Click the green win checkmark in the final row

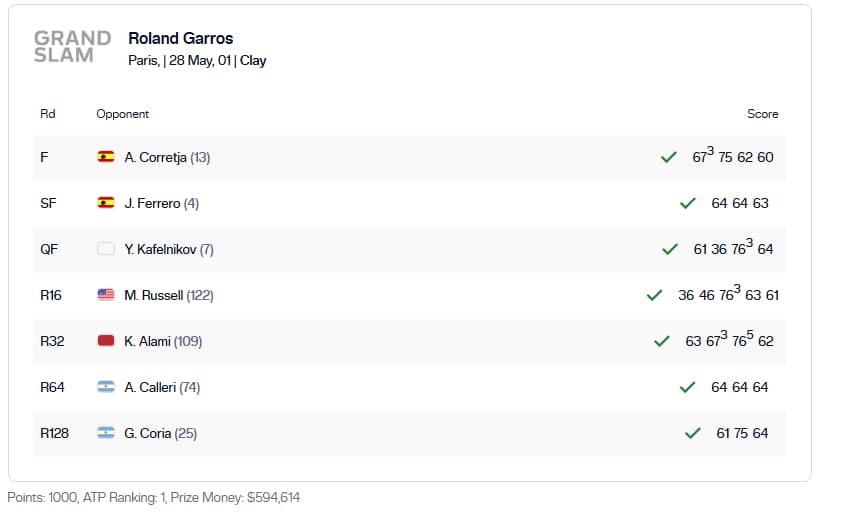point(668,157)
